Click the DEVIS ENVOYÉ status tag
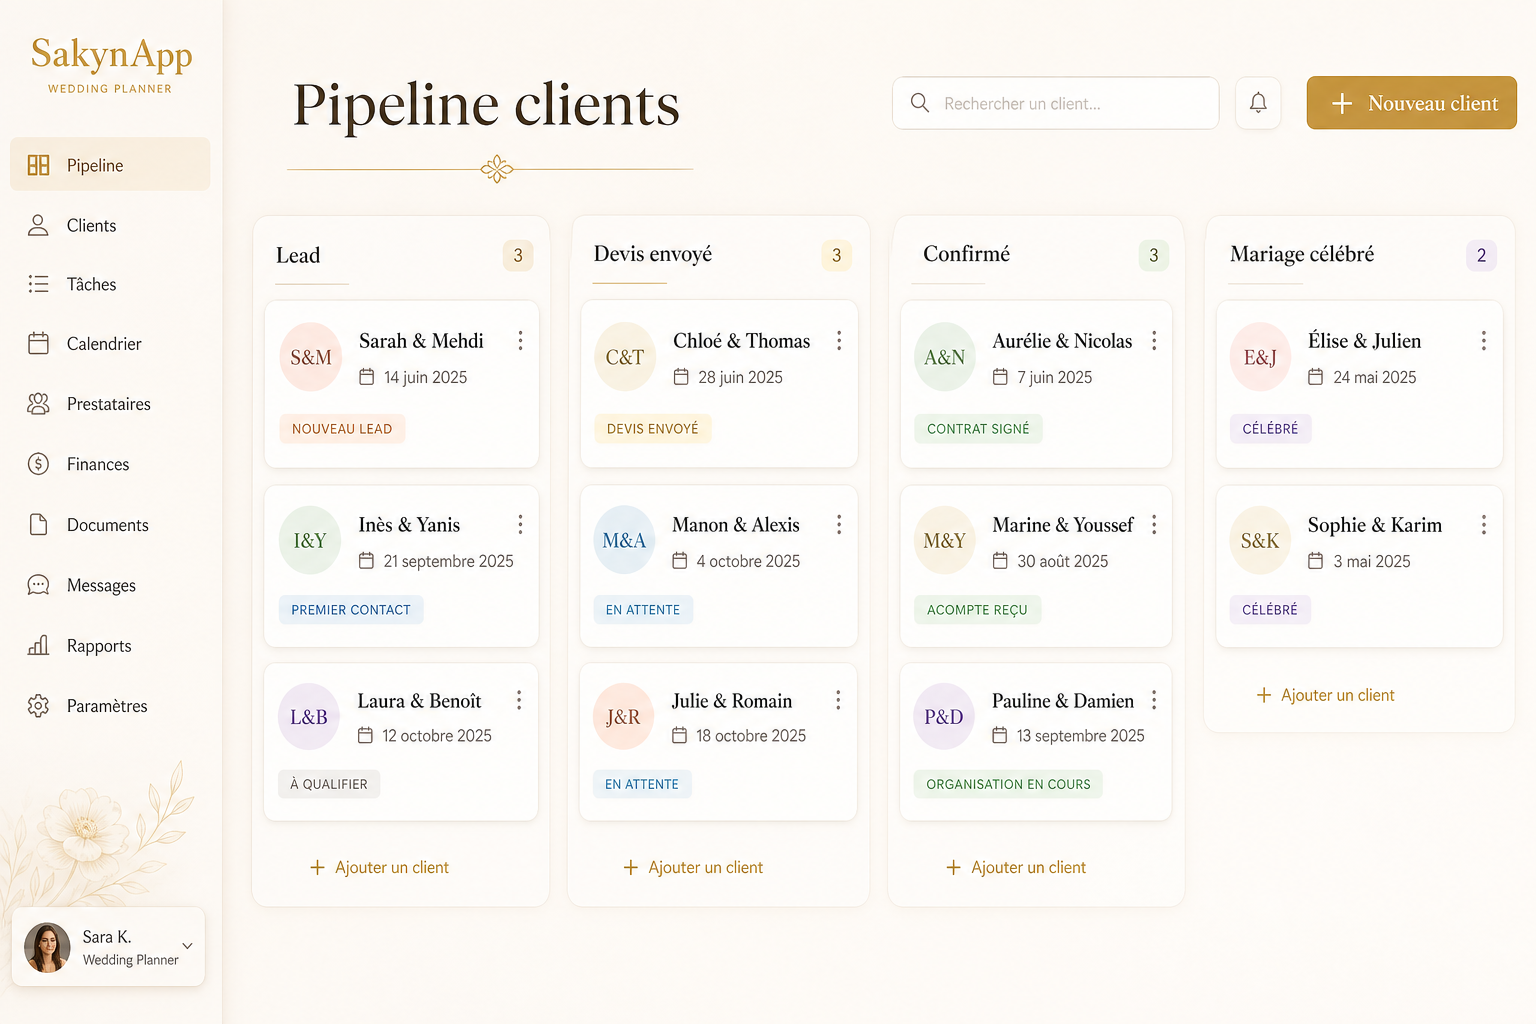The image size is (1536, 1024). click(652, 429)
